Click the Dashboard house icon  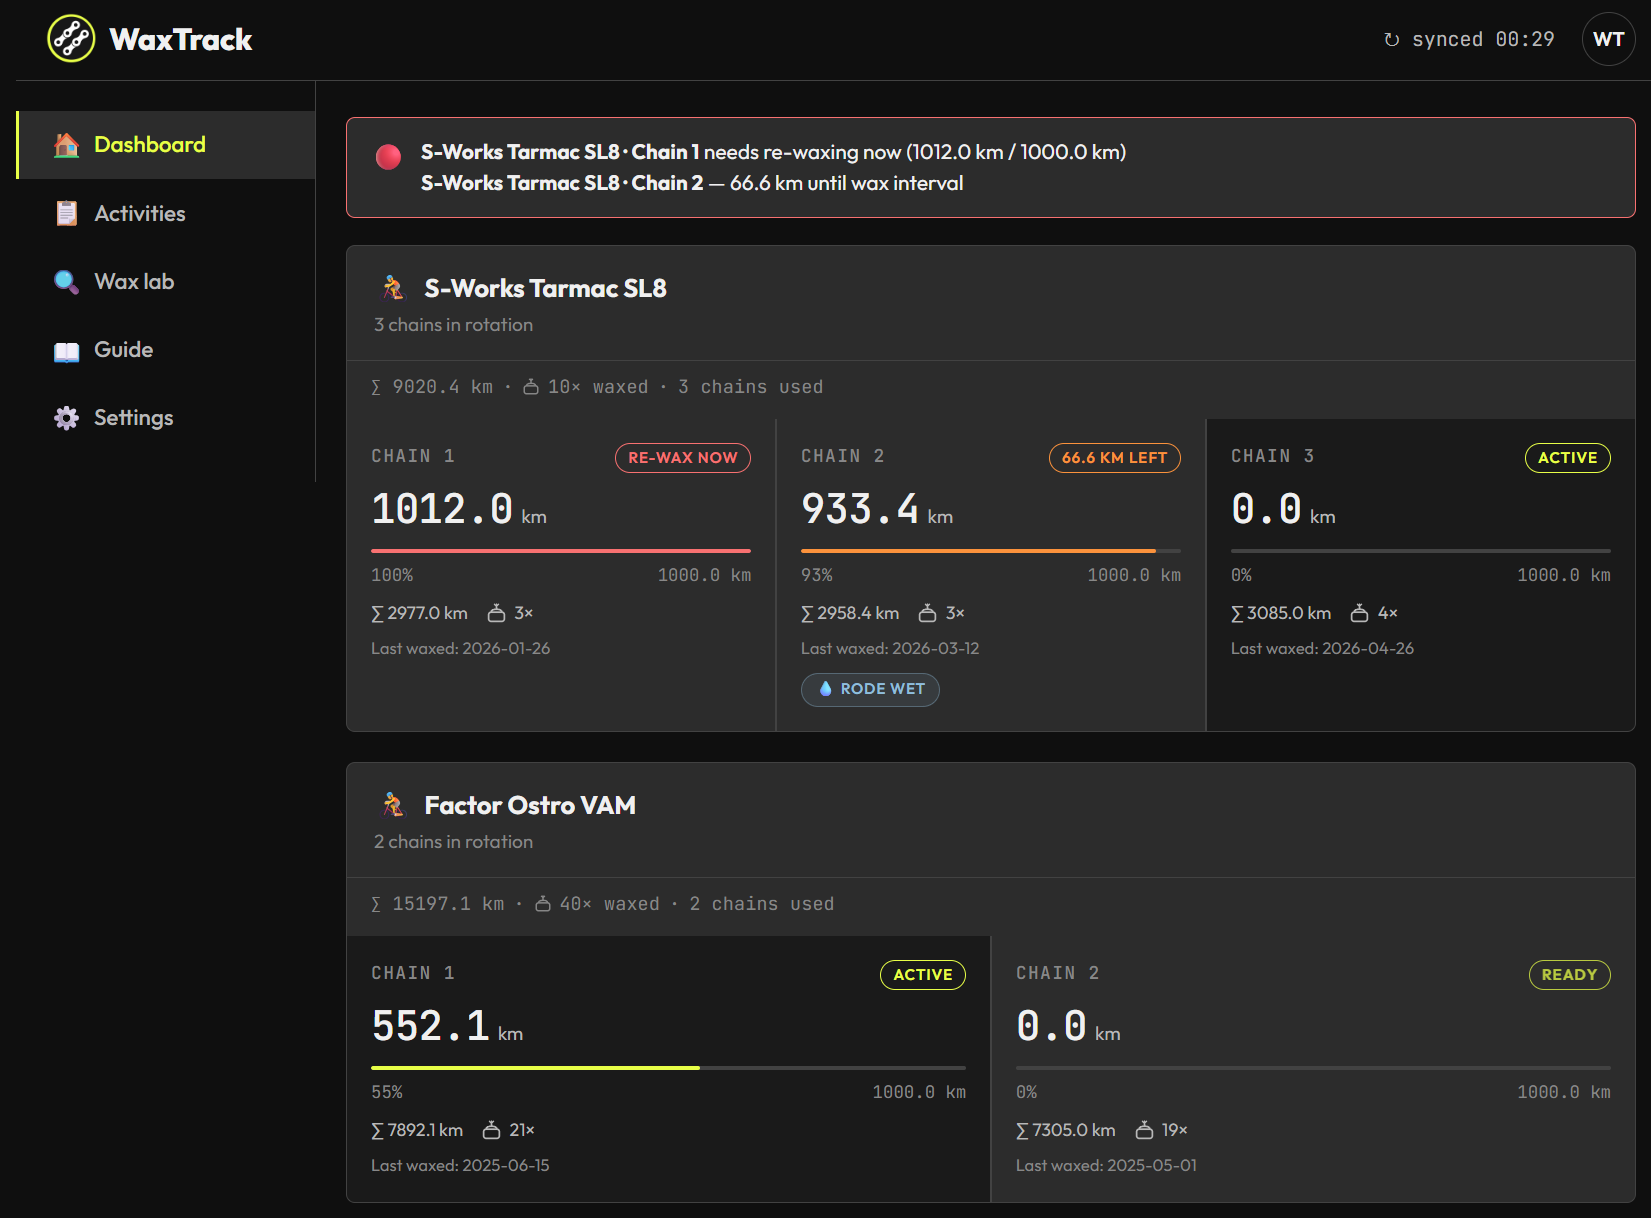coord(66,145)
